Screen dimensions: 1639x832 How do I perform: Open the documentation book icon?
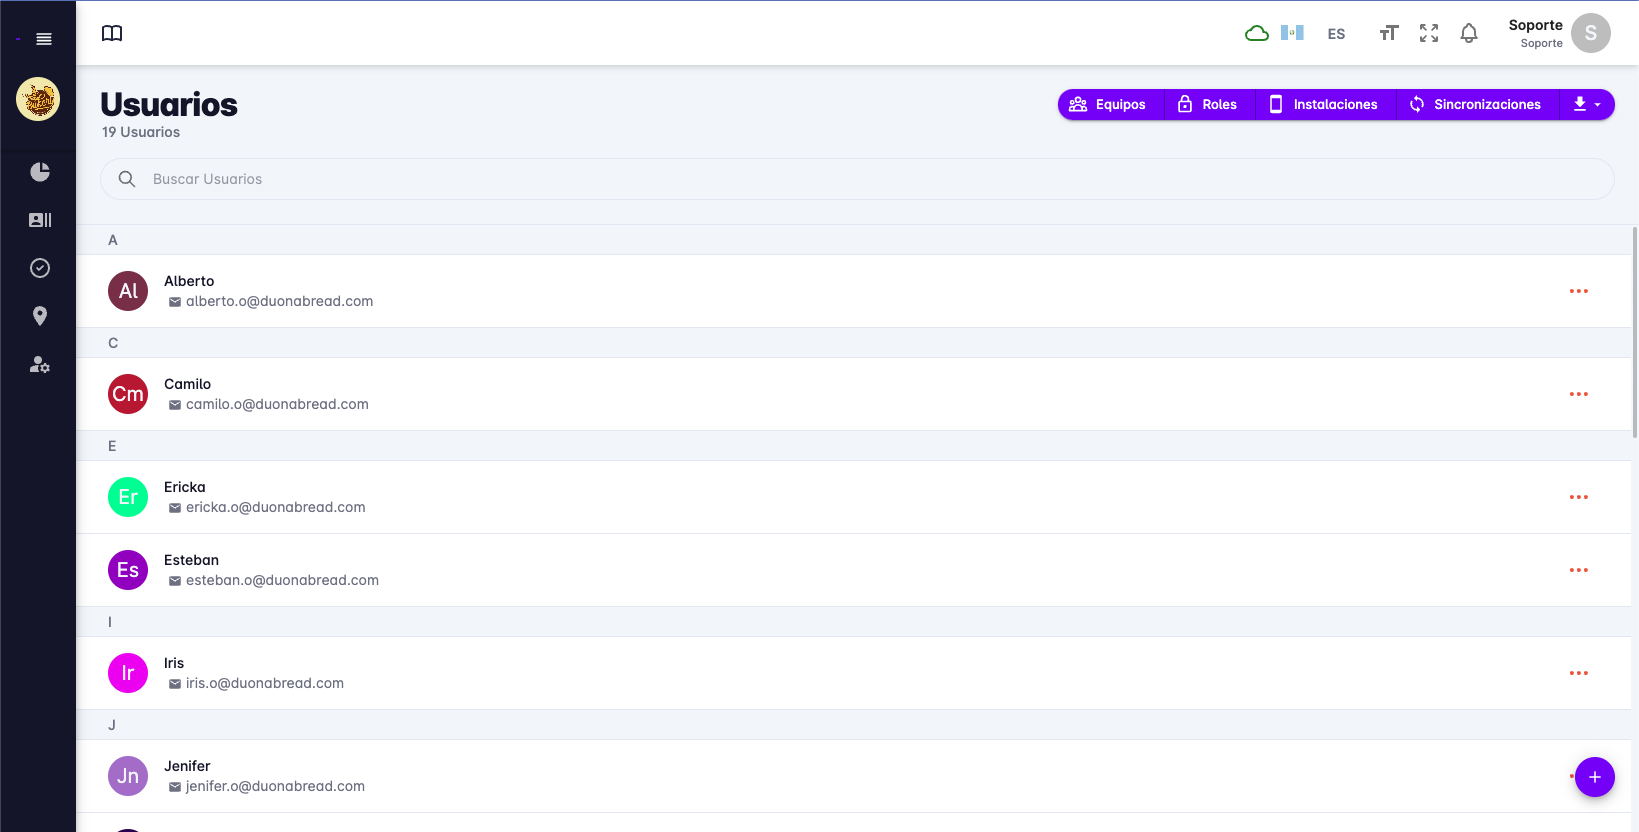pyautogui.click(x=112, y=33)
